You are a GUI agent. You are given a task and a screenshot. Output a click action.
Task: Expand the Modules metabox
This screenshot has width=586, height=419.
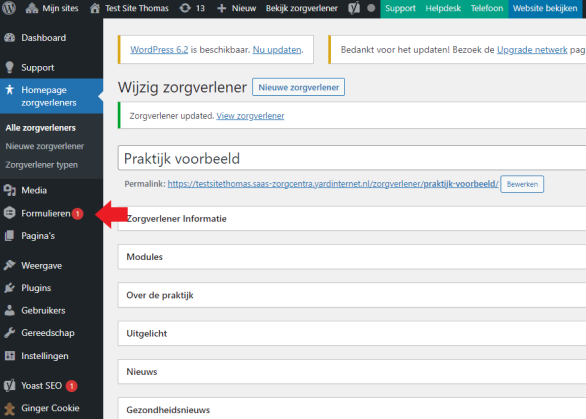tap(352, 257)
